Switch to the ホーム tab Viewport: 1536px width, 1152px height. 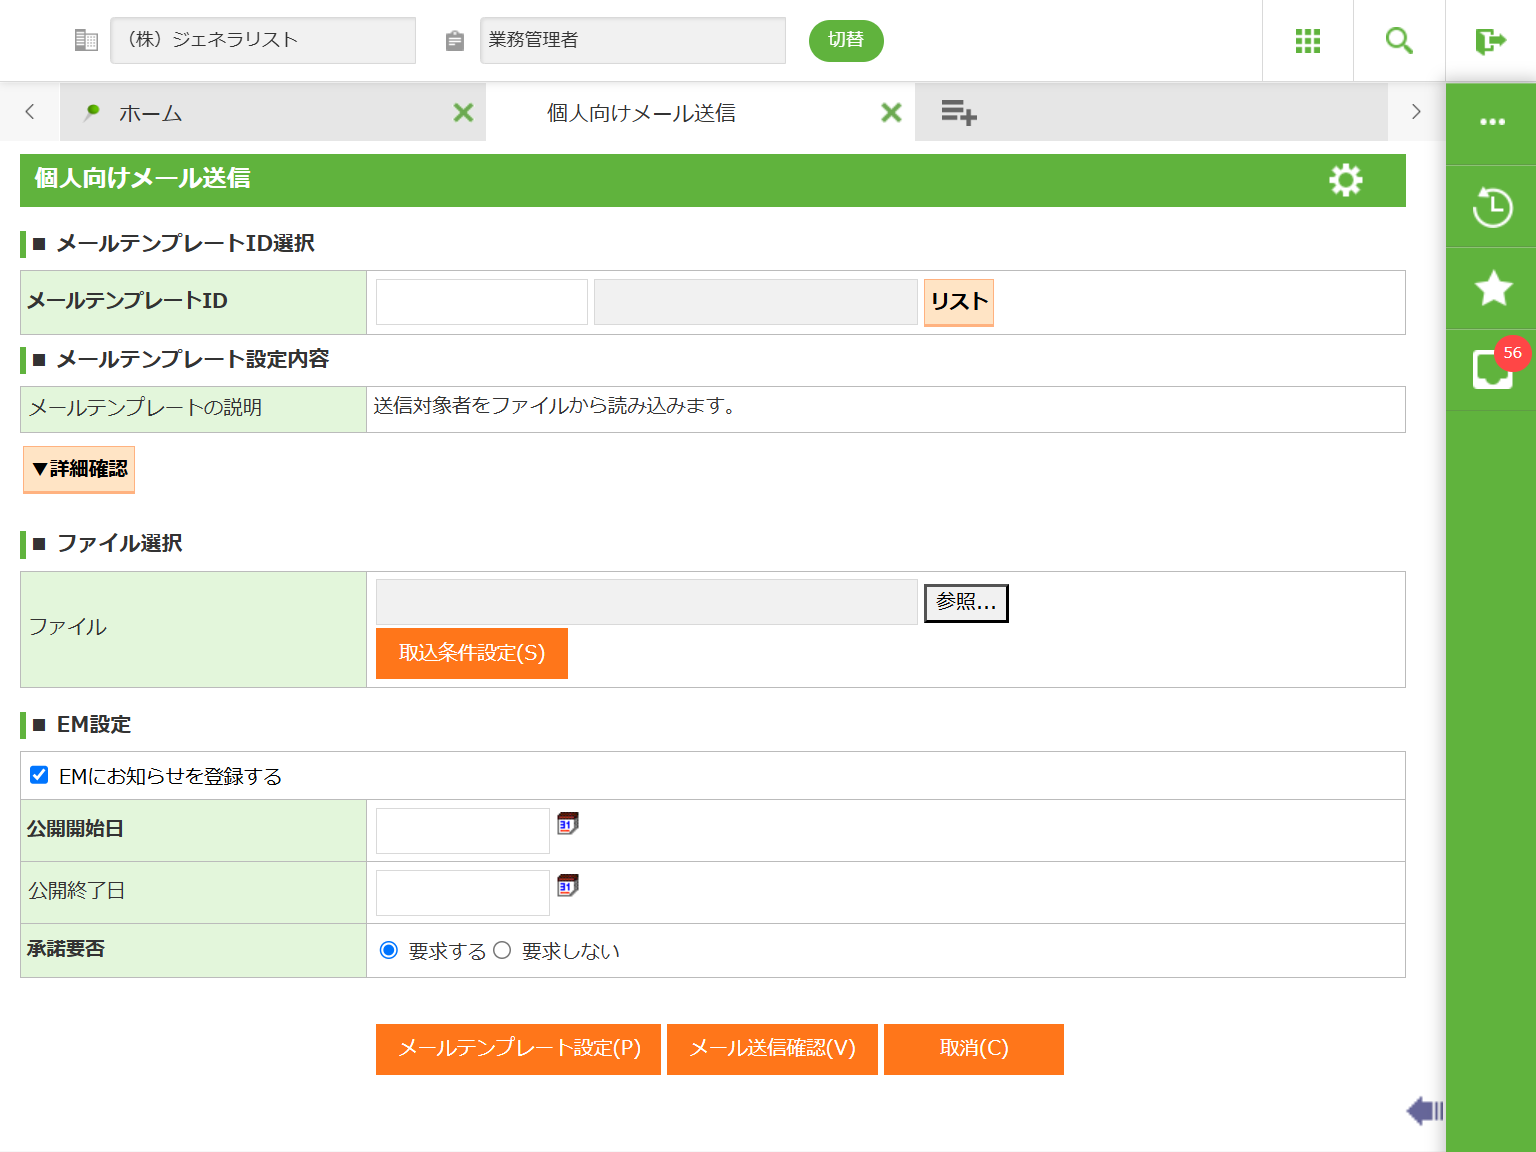pyautogui.click(x=272, y=112)
